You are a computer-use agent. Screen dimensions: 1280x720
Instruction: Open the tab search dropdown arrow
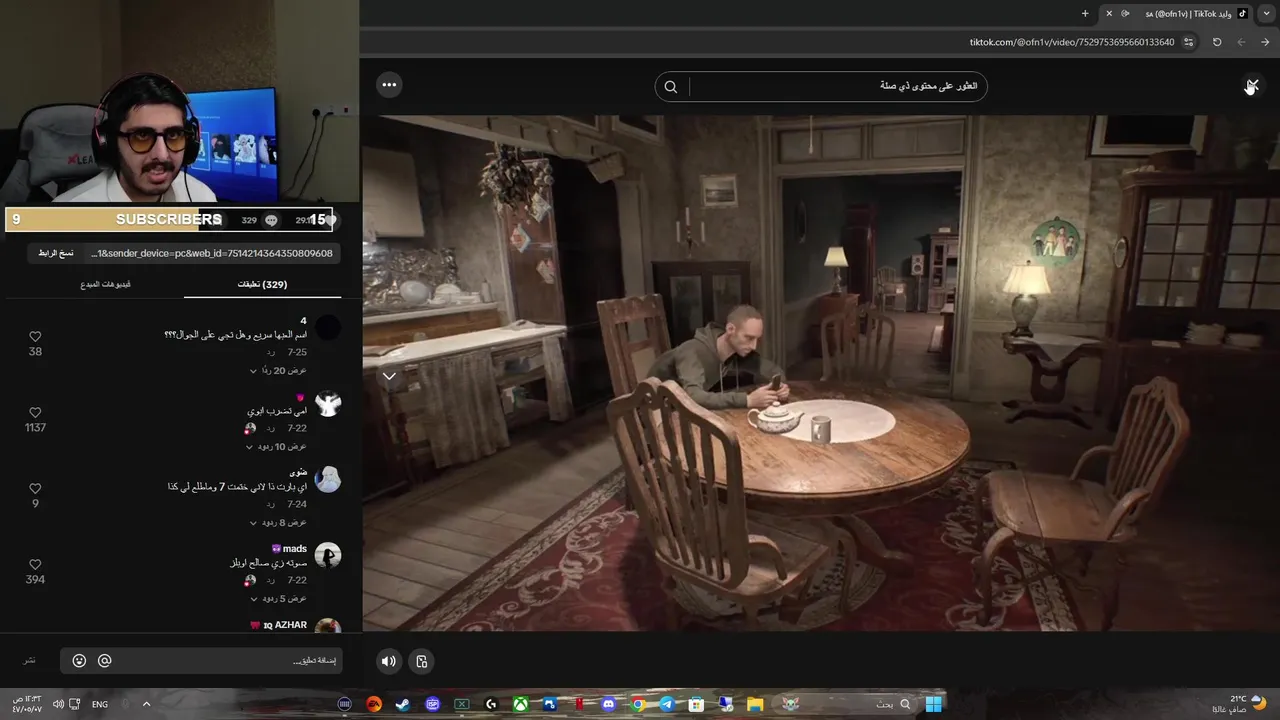[1267, 13]
